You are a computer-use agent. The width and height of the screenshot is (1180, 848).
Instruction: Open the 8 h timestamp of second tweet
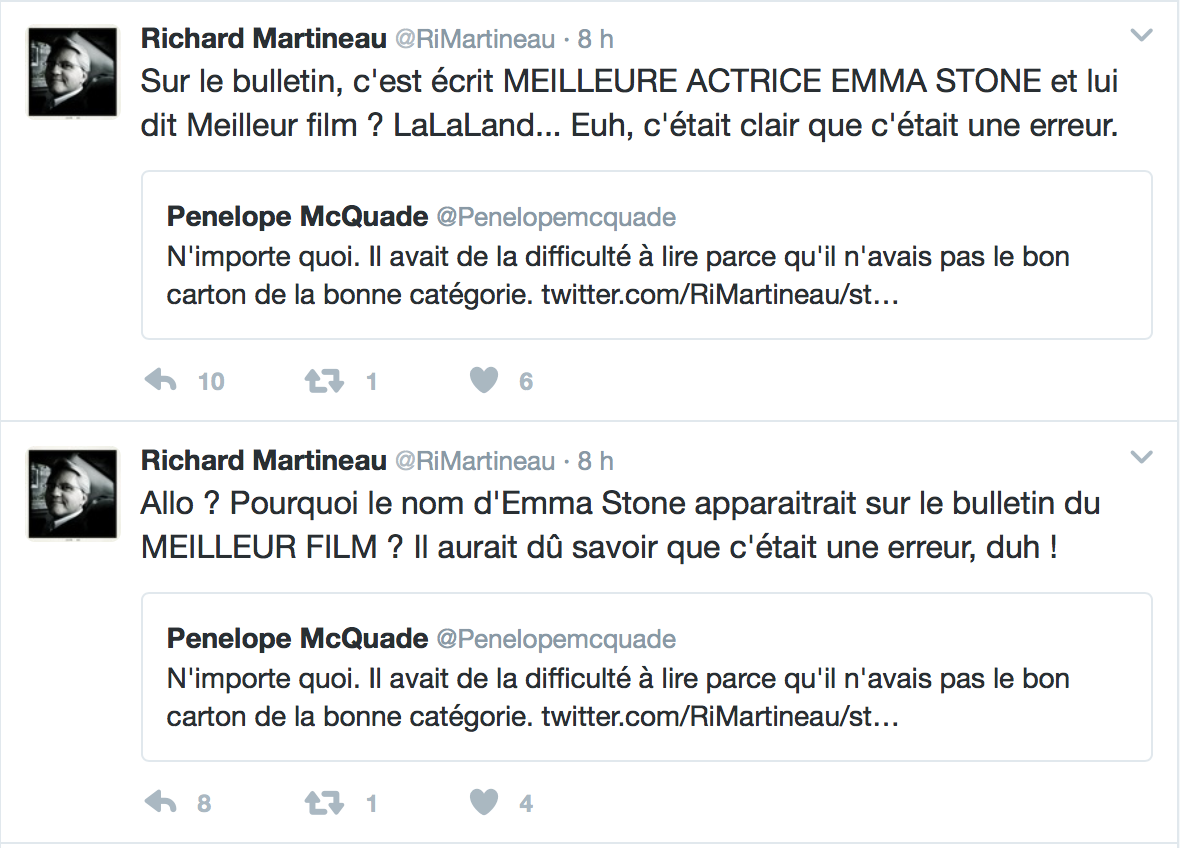pos(595,460)
